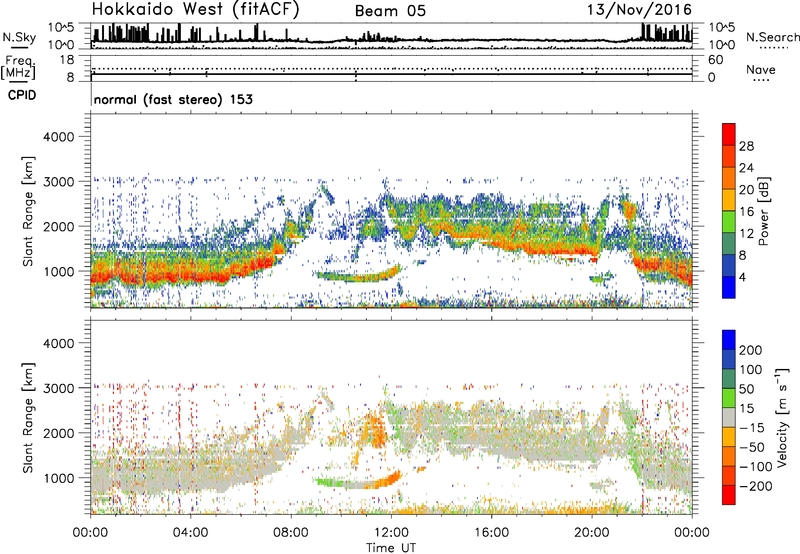Image resolution: width=800 pixels, height=554 pixels.
Task: Select the '2000' tick in the velocity panel
Action: point(59,433)
